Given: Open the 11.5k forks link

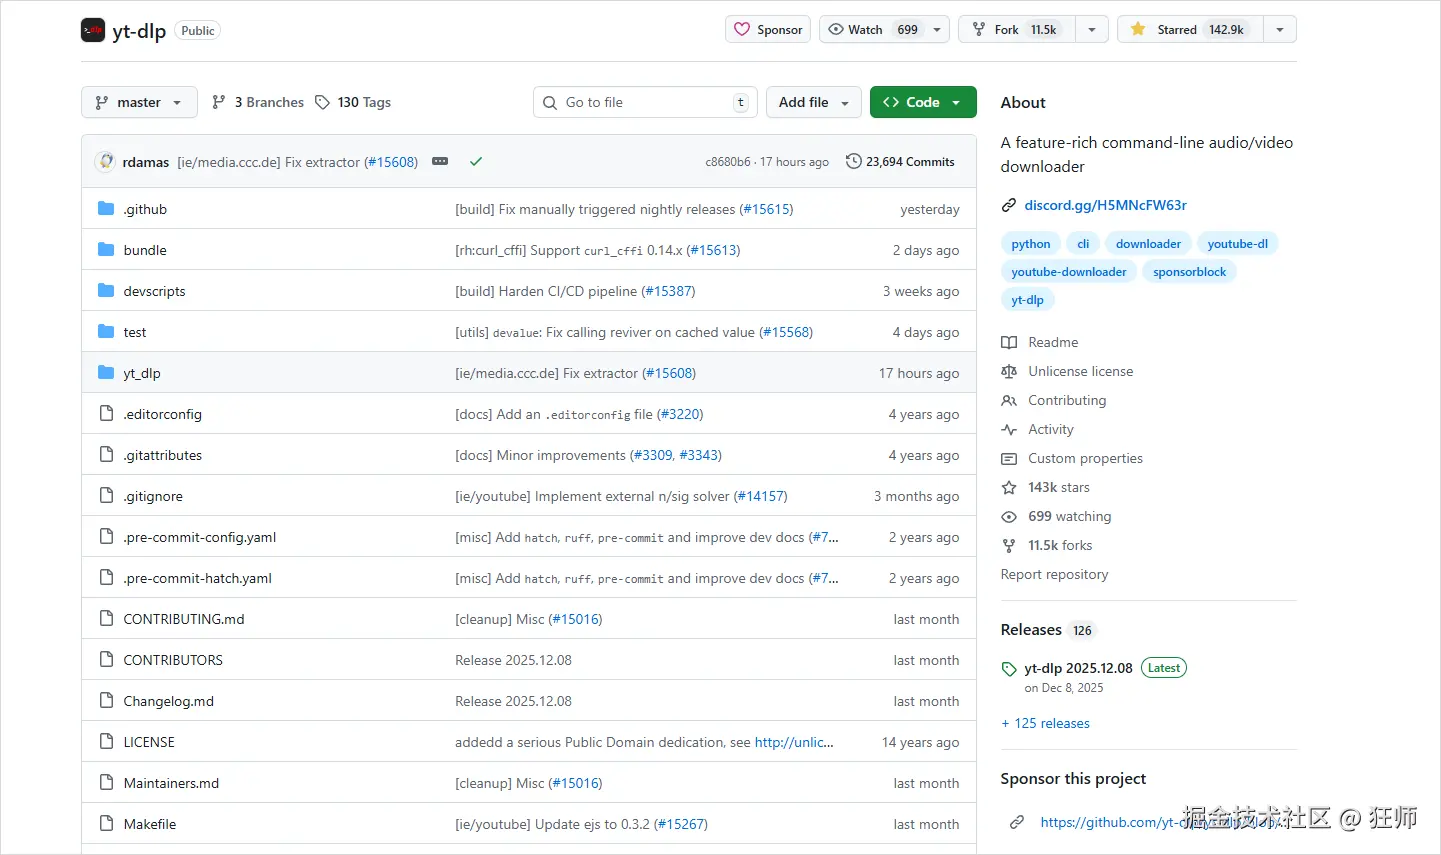Looking at the screenshot, I should [x=1047, y=545].
